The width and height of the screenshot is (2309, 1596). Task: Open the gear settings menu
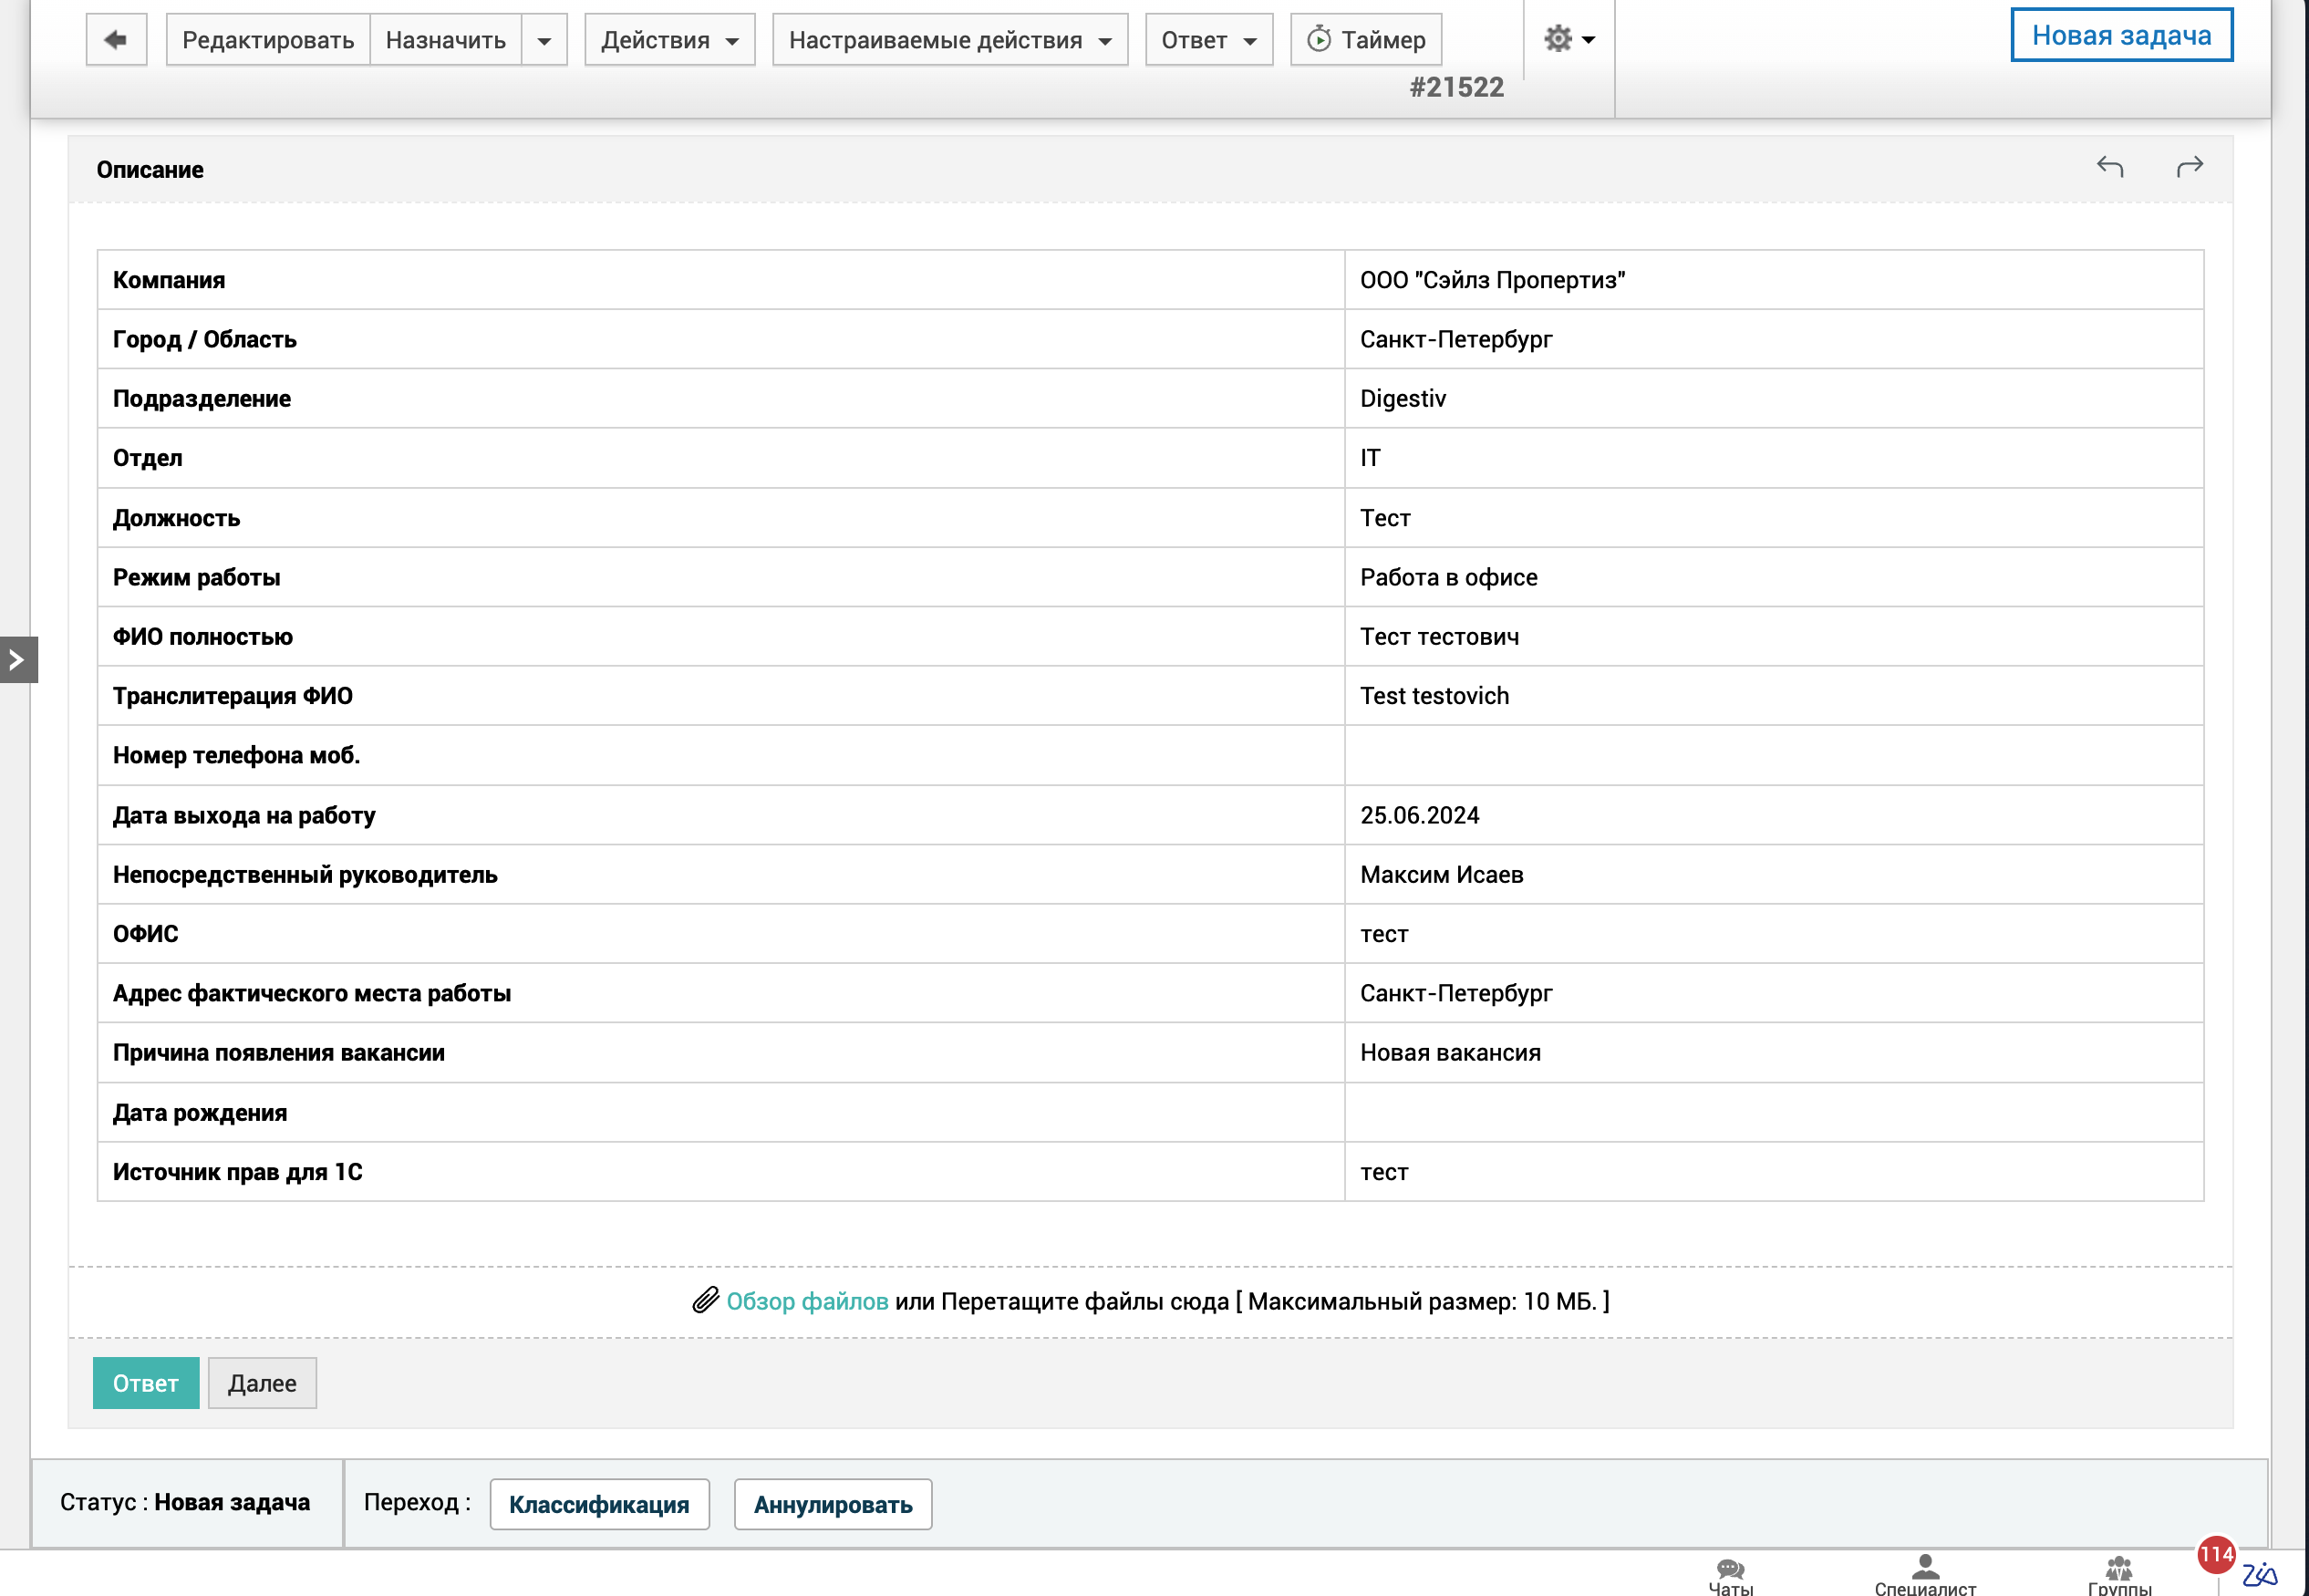click(1568, 40)
